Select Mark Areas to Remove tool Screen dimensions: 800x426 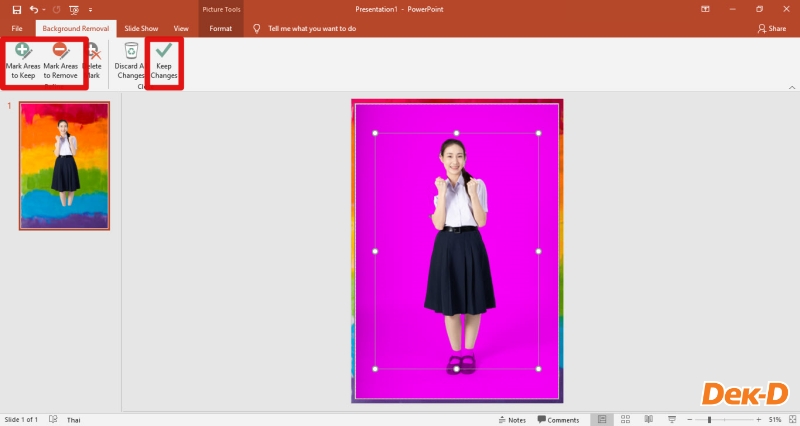(x=60, y=61)
